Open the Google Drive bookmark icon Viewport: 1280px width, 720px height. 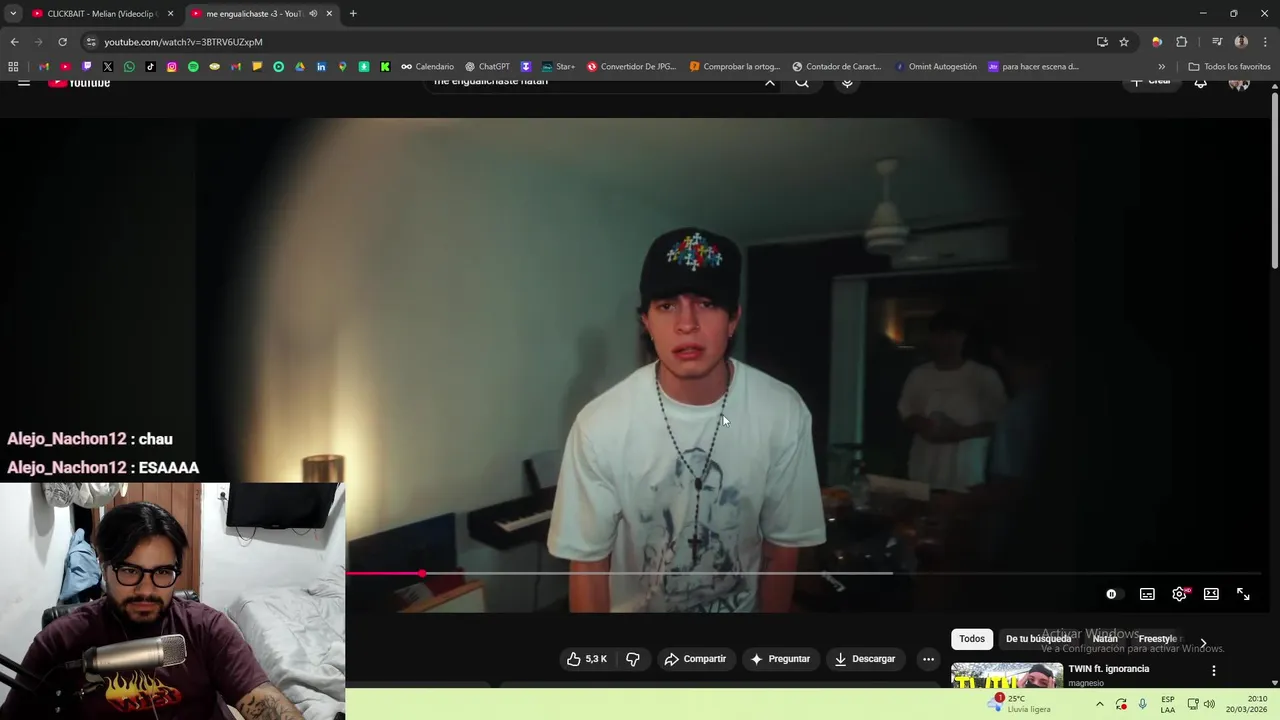click(x=300, y=67)
